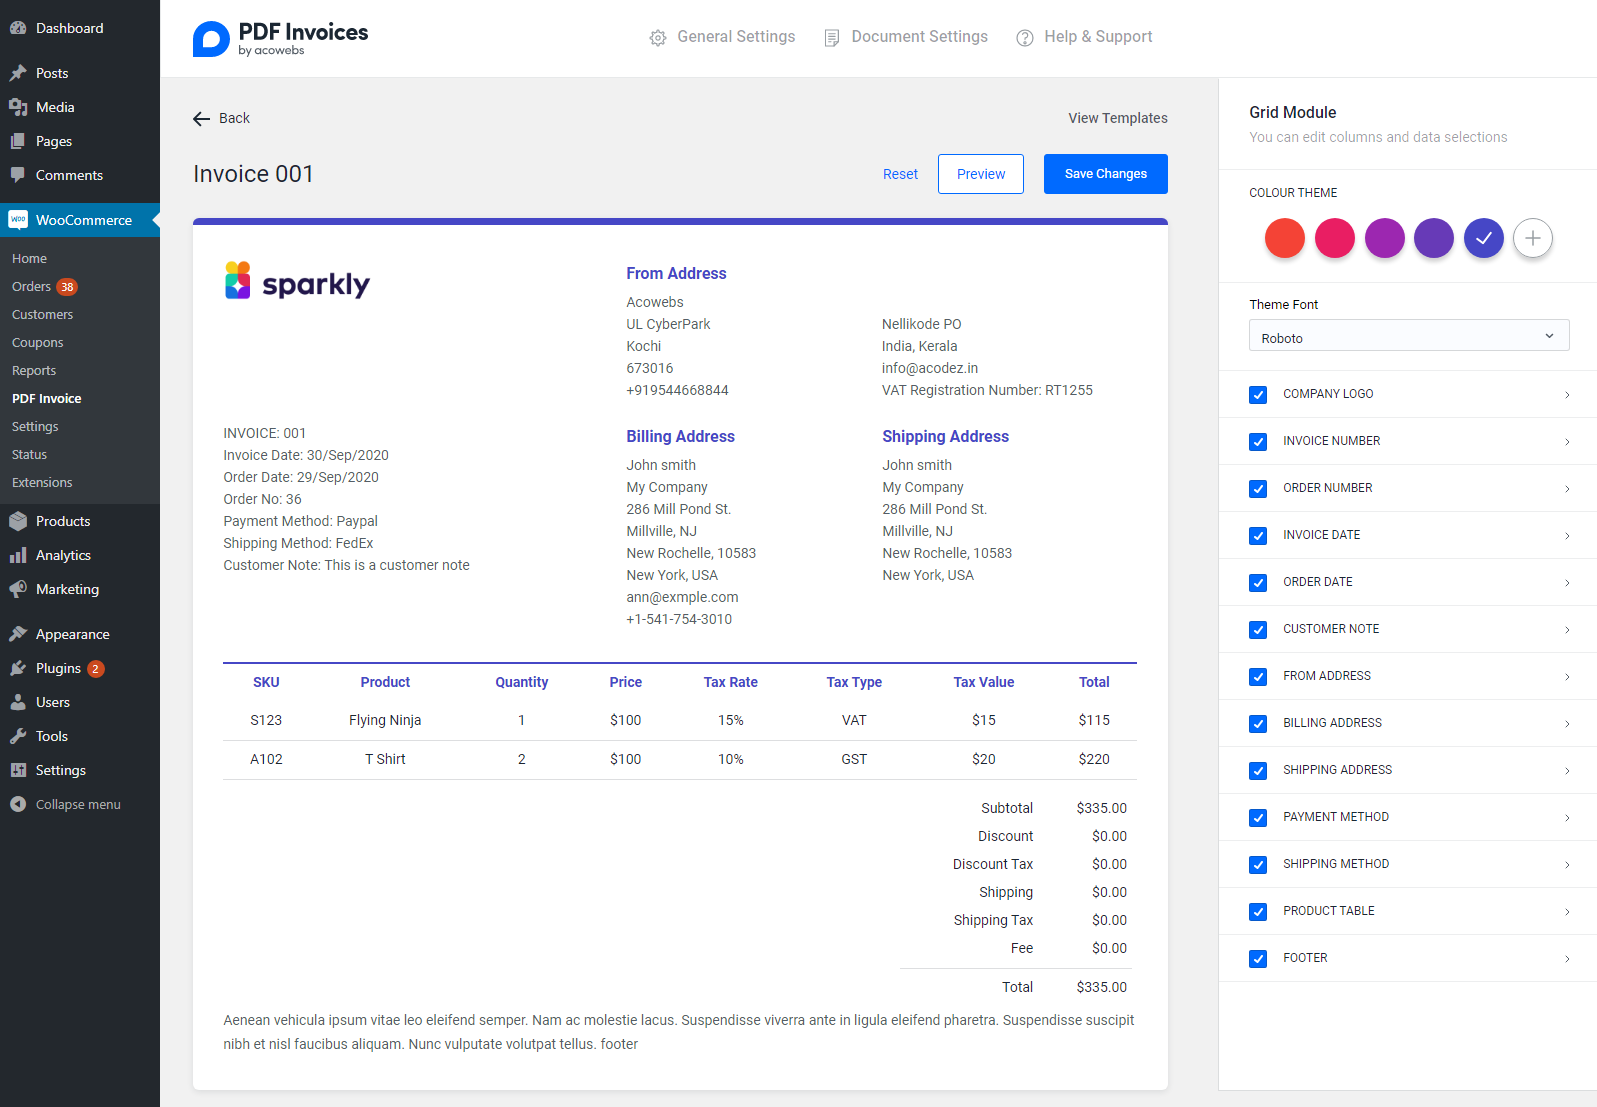The height and width of the screenshot is (1107, 1597).
Task: Toggle the From Address checkbox
Action: (1258, 677)
